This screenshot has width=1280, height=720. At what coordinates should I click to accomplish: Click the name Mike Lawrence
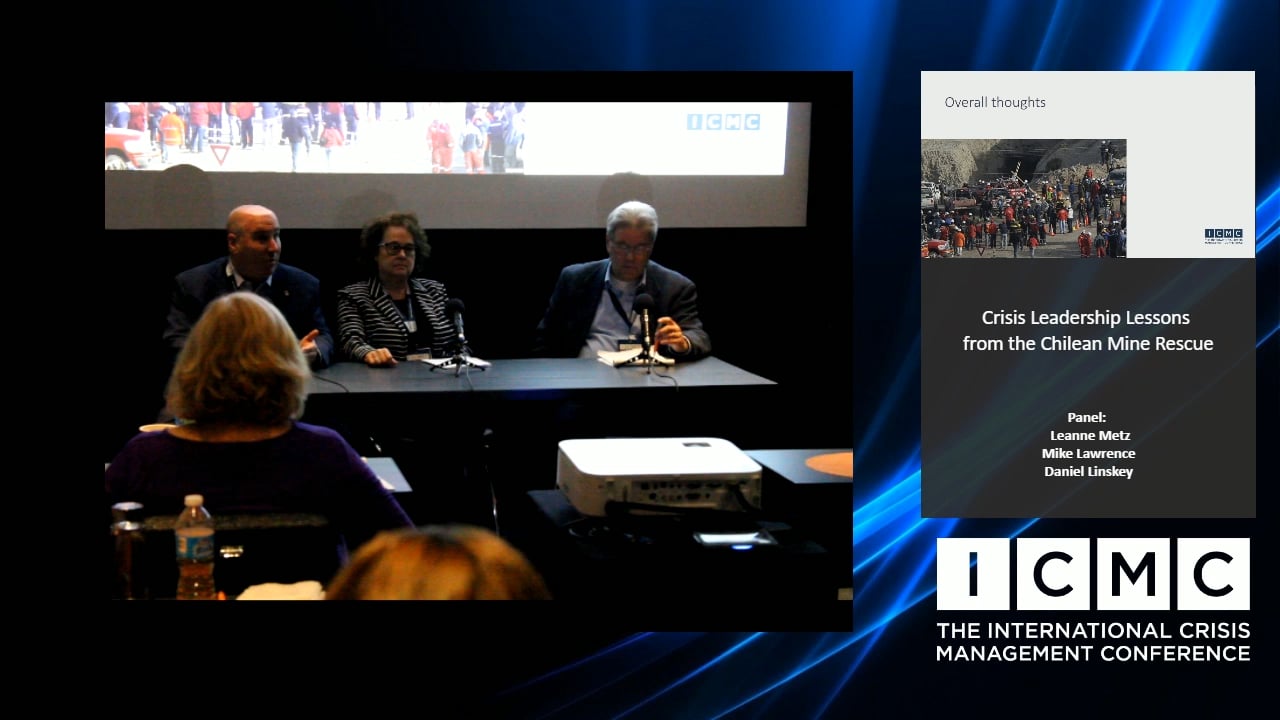coord(1088,453)
